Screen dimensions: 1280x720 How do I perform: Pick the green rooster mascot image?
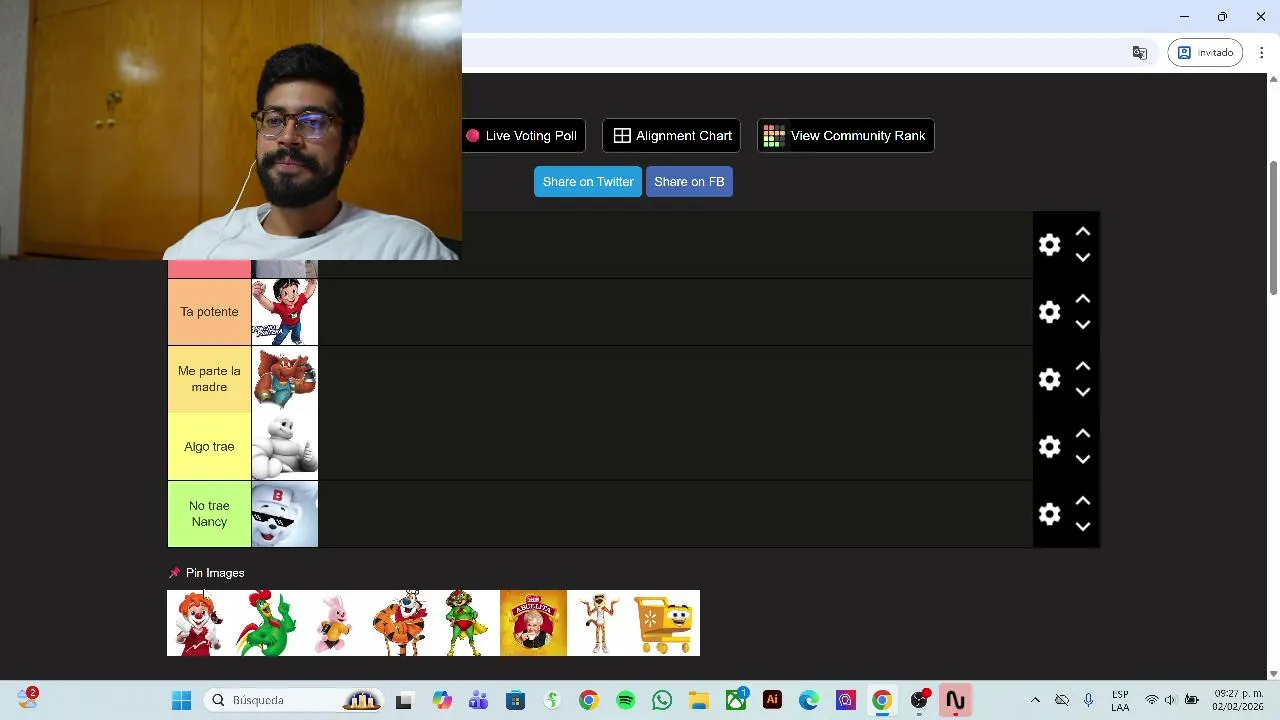coord(267,623)
